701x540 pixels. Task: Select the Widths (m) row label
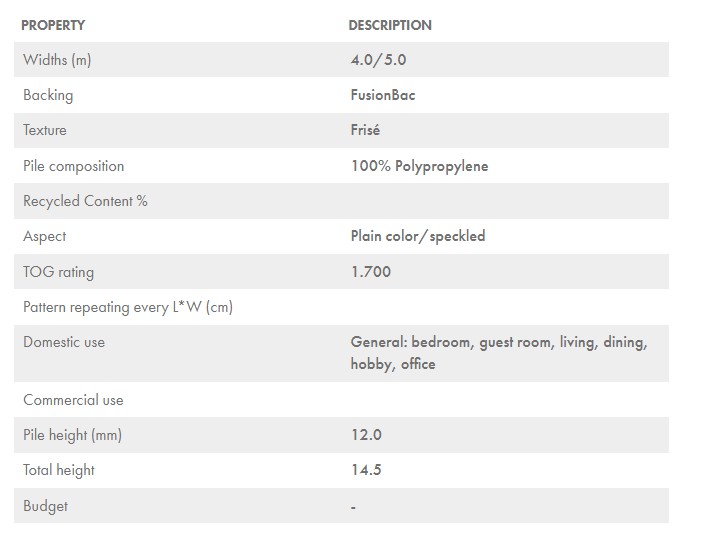pyautogui.click(x=57, y=60)
